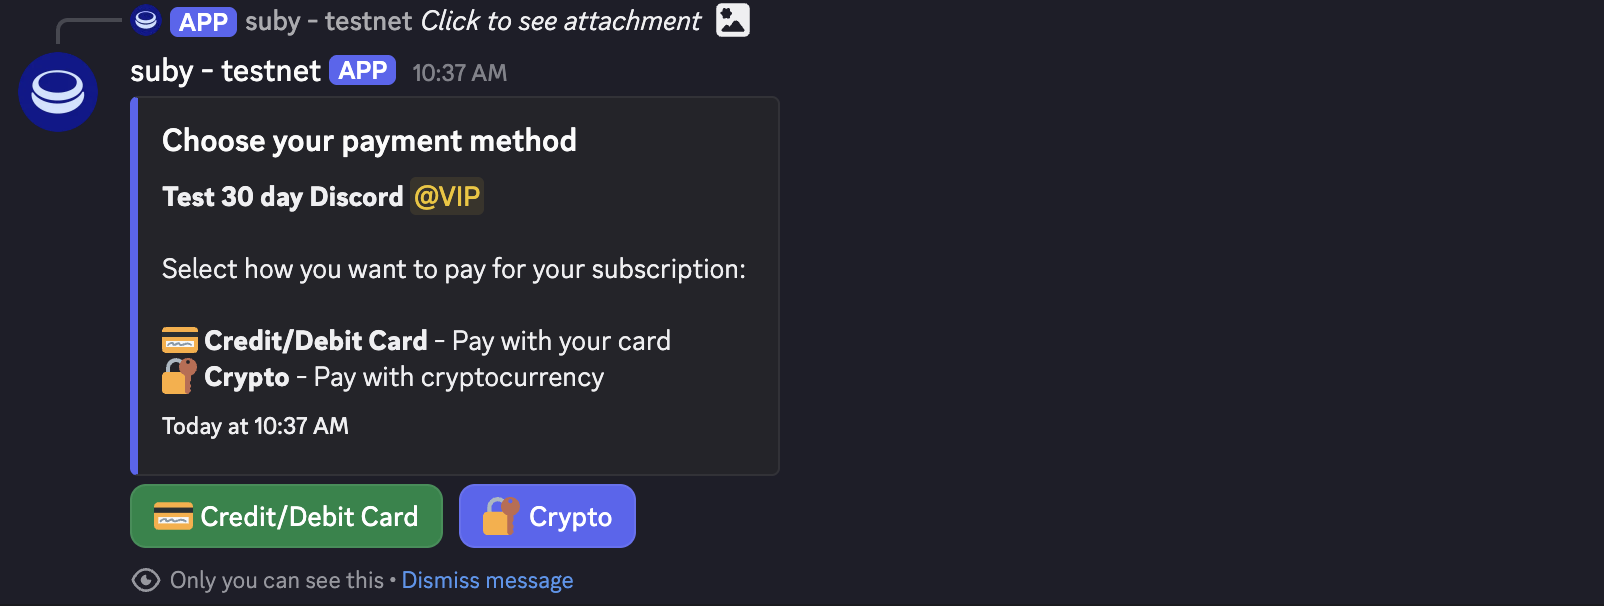Click the 10:37 AM message timestamp
This screenshot has height=606, width=1604.
[459, 73]
